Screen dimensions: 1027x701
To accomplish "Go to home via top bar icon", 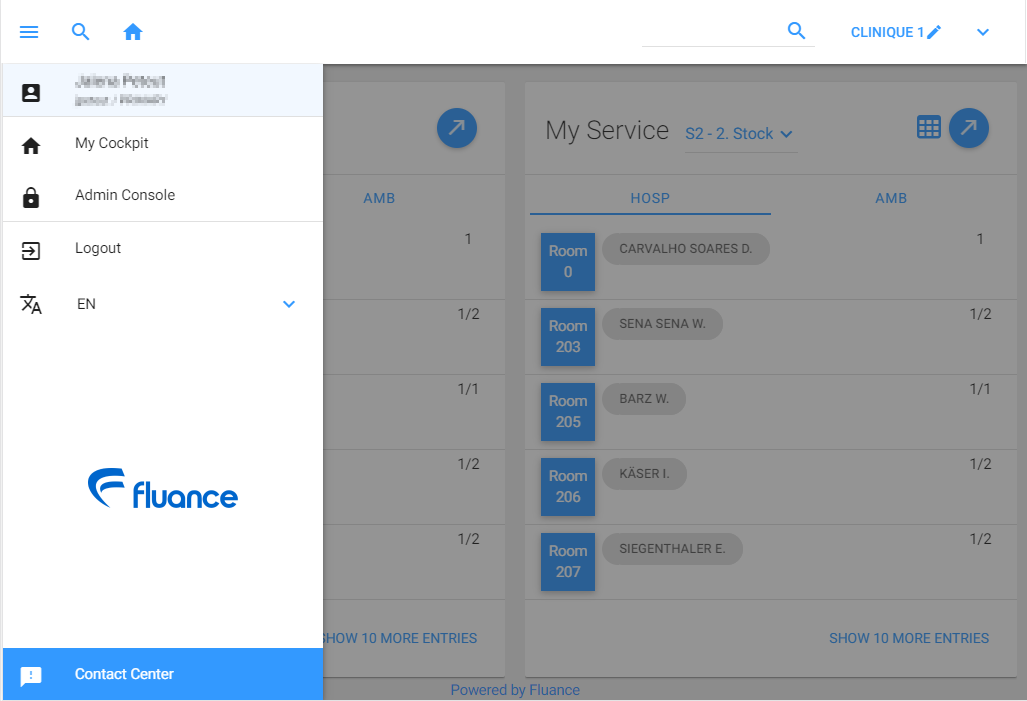I will click(x=133, y=32).
